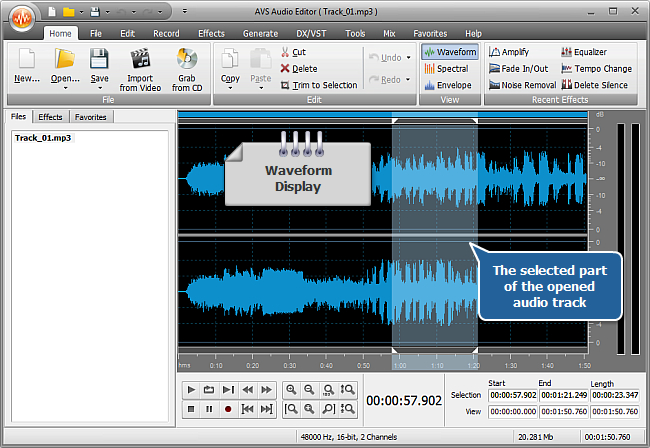Click the Fast forward button
Viewport: 650px width, 448px height.
[267, 390]
